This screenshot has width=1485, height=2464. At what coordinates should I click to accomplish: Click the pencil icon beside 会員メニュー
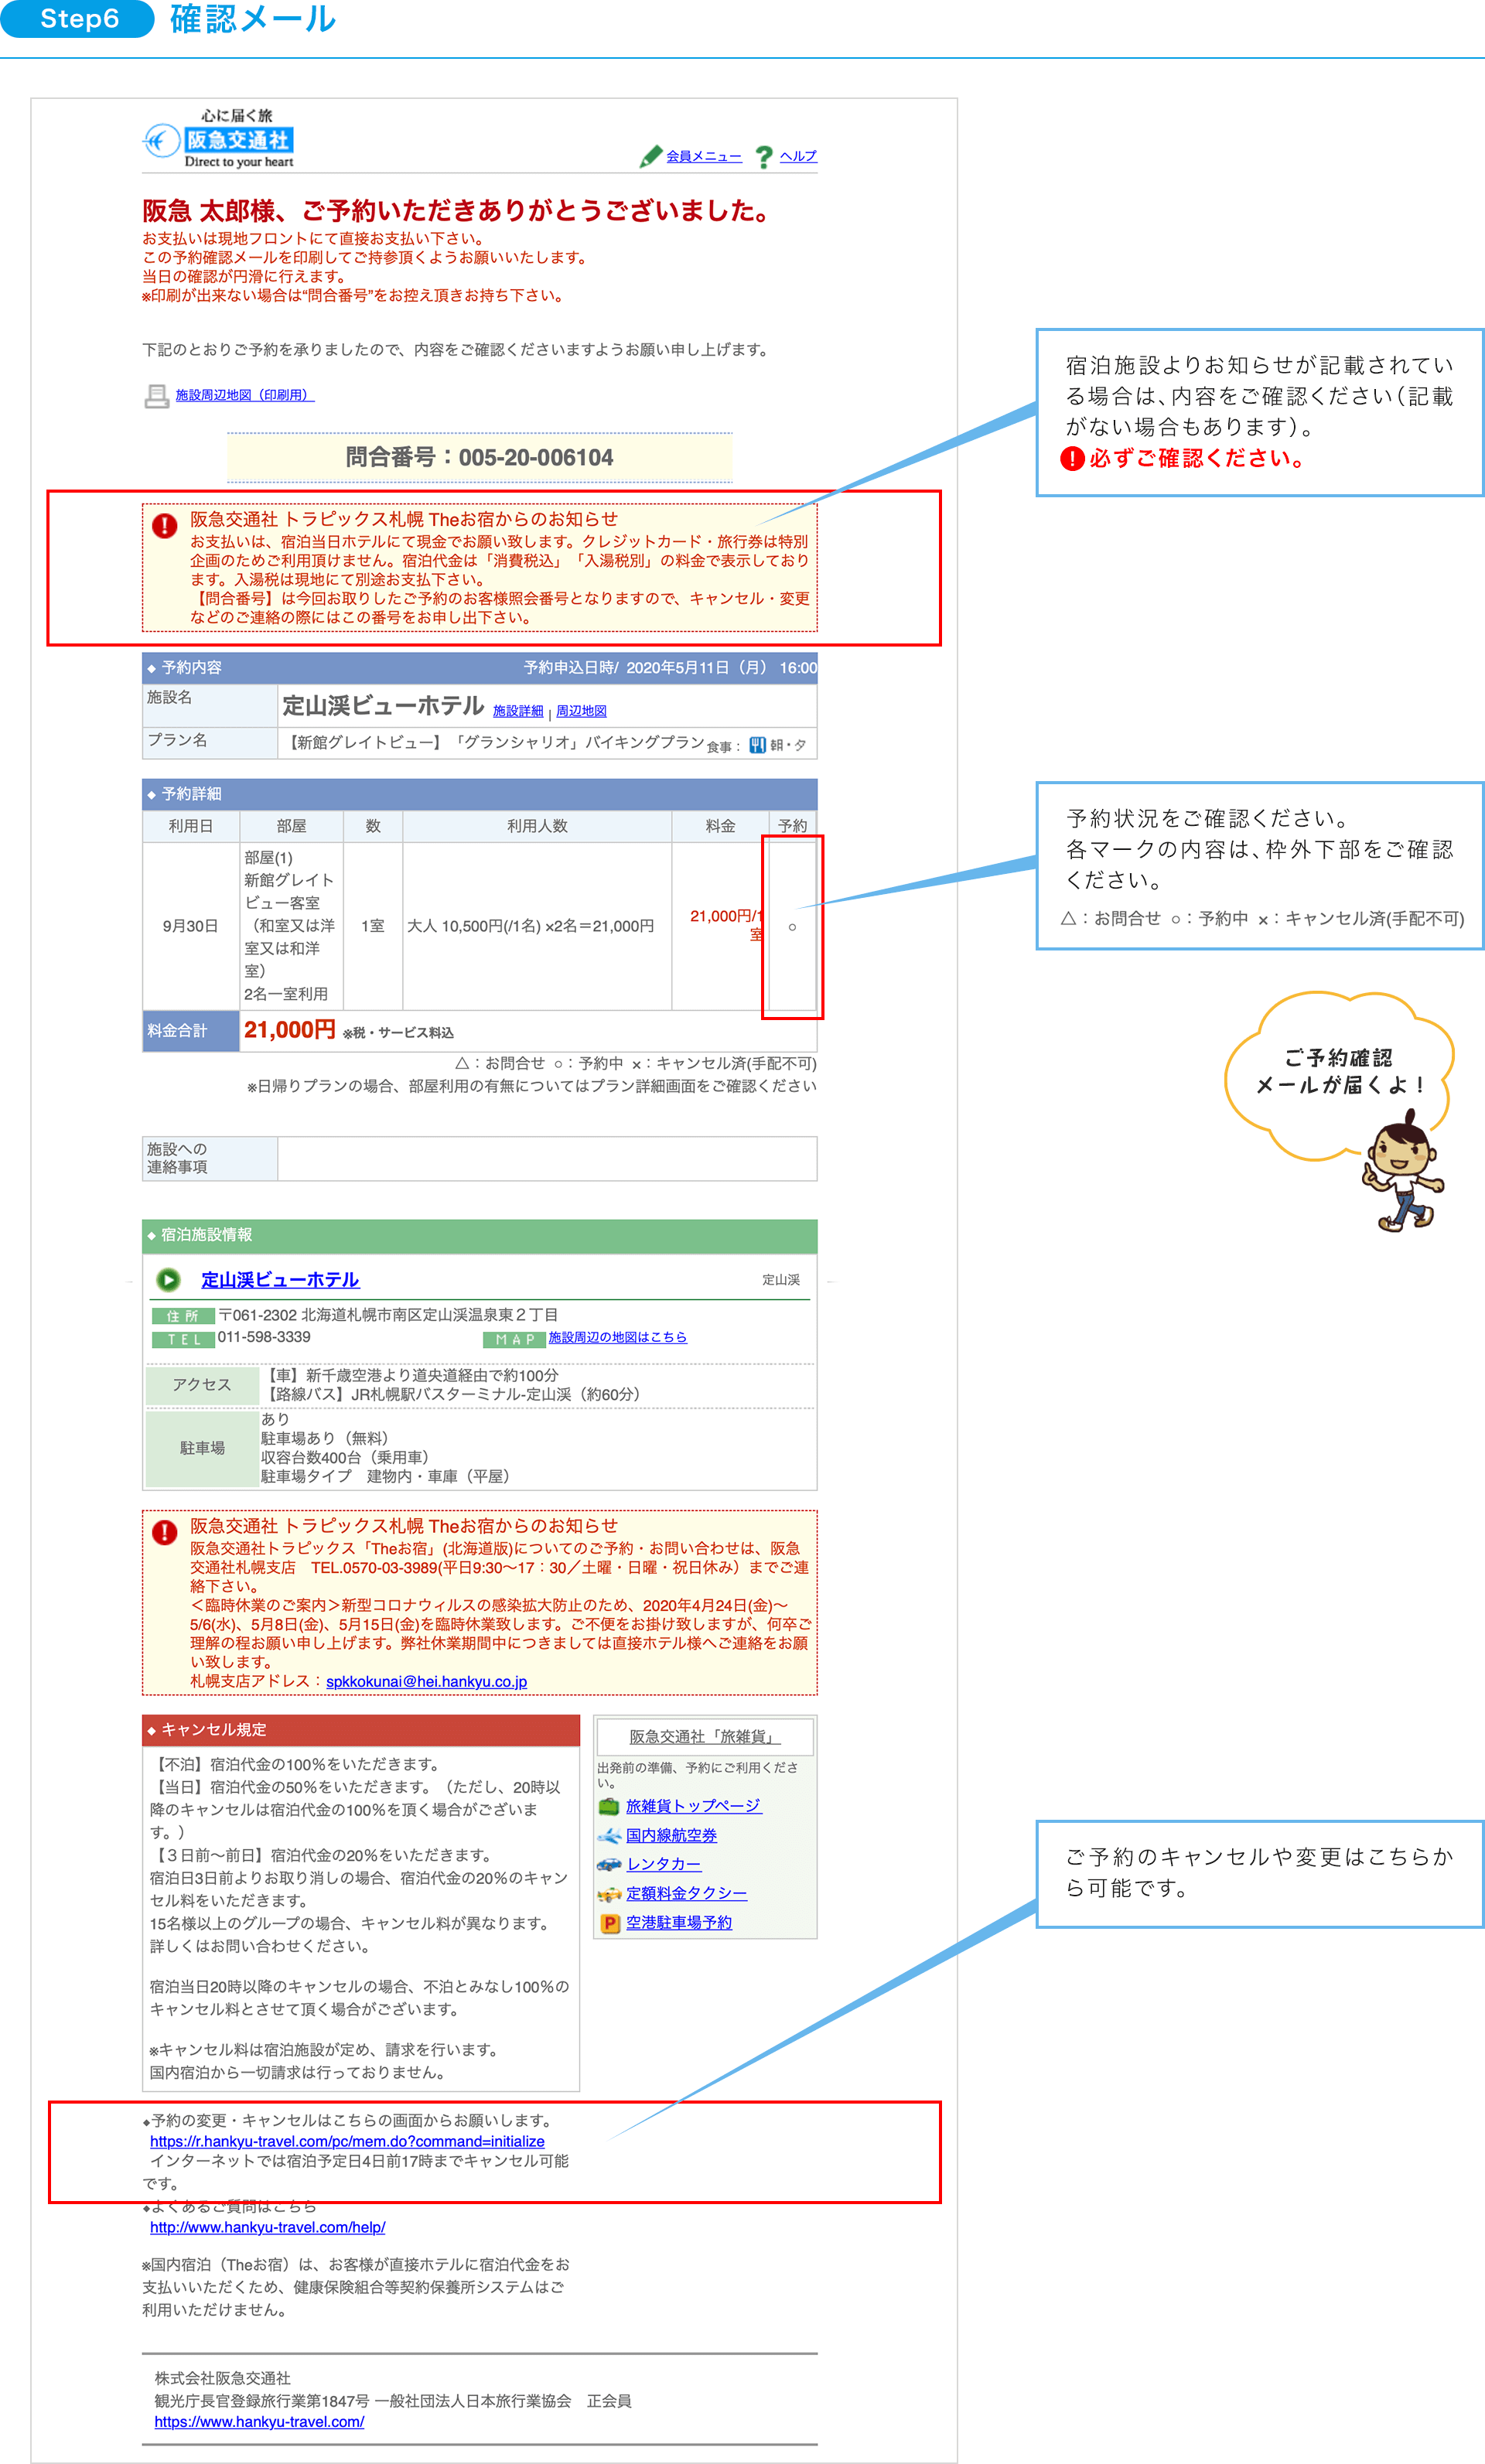[651, 156]
